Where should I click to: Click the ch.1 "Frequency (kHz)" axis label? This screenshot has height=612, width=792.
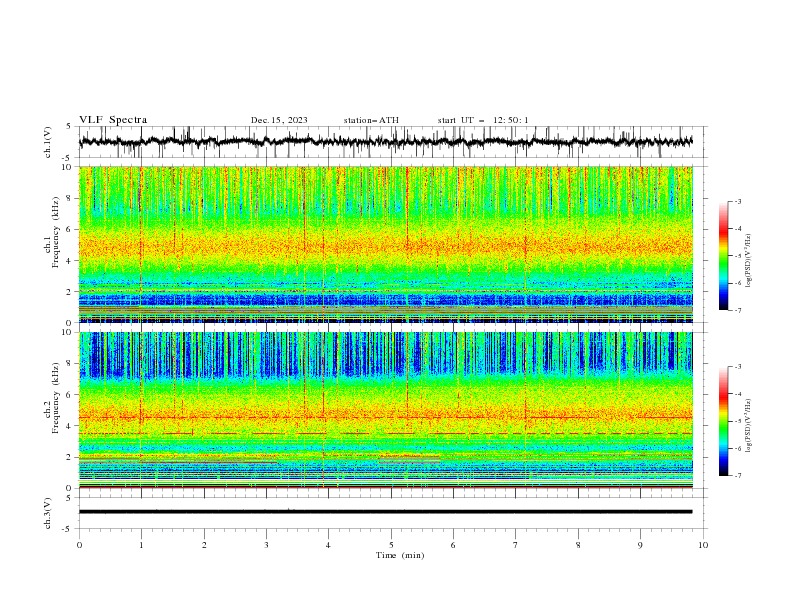tap(55, 232)
